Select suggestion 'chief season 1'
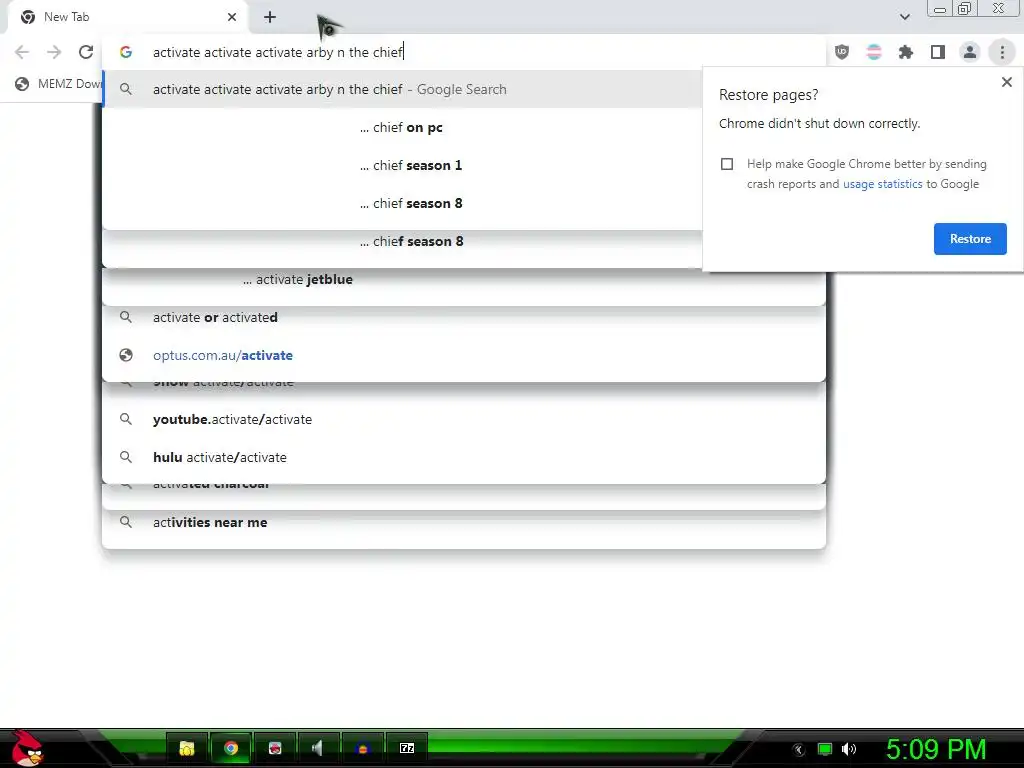This screenshot has width=1024, height=768. [403, 165]
